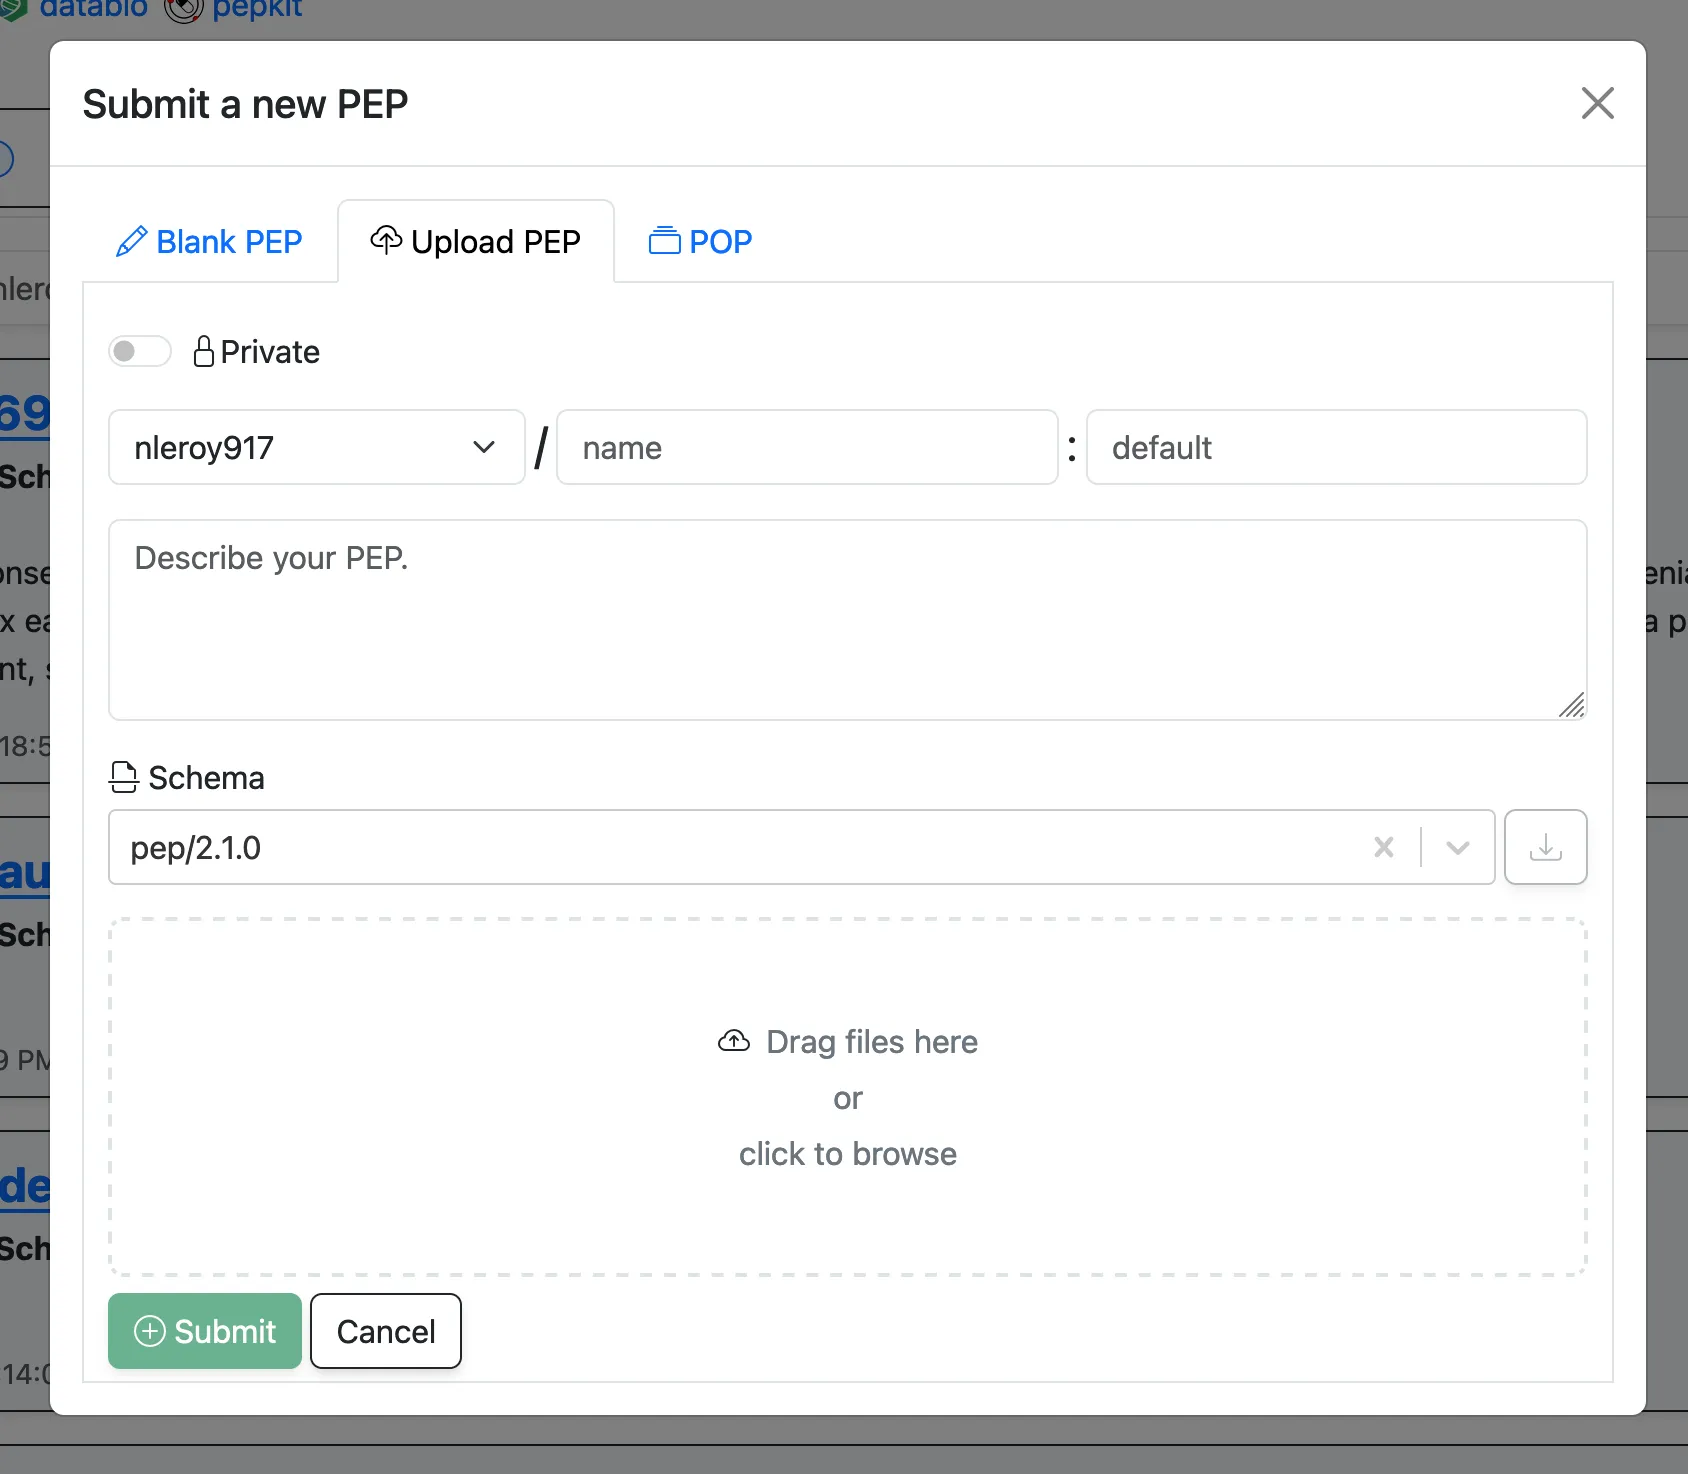The height and width of the screenshot is (1474, 1688).
Task: Click the resize handle of description textarea
Action: click(1571, 705)
